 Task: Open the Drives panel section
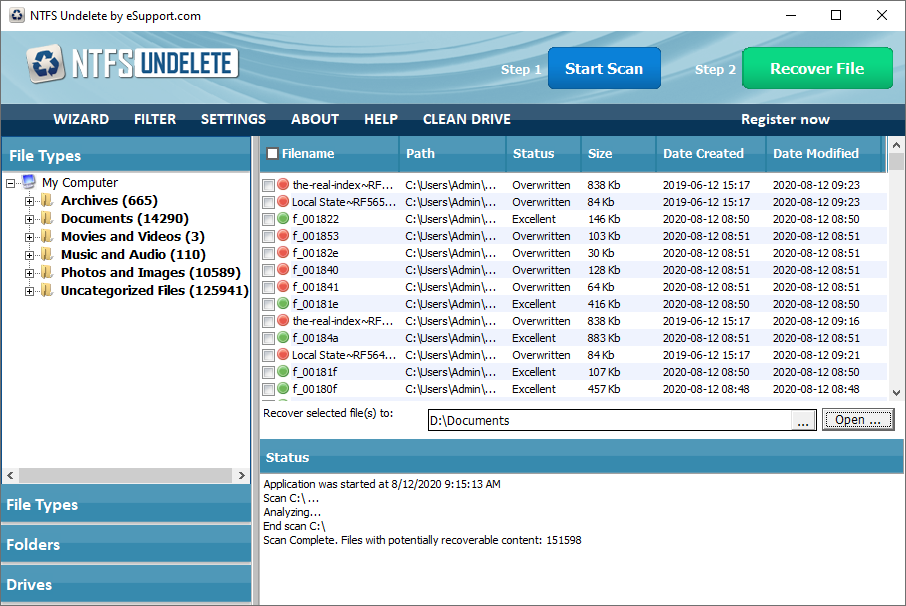click(x=126, y=585)
